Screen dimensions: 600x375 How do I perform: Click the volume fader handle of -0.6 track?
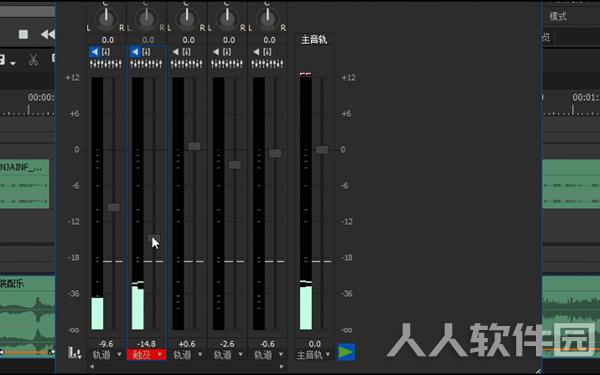pos(275,153)
